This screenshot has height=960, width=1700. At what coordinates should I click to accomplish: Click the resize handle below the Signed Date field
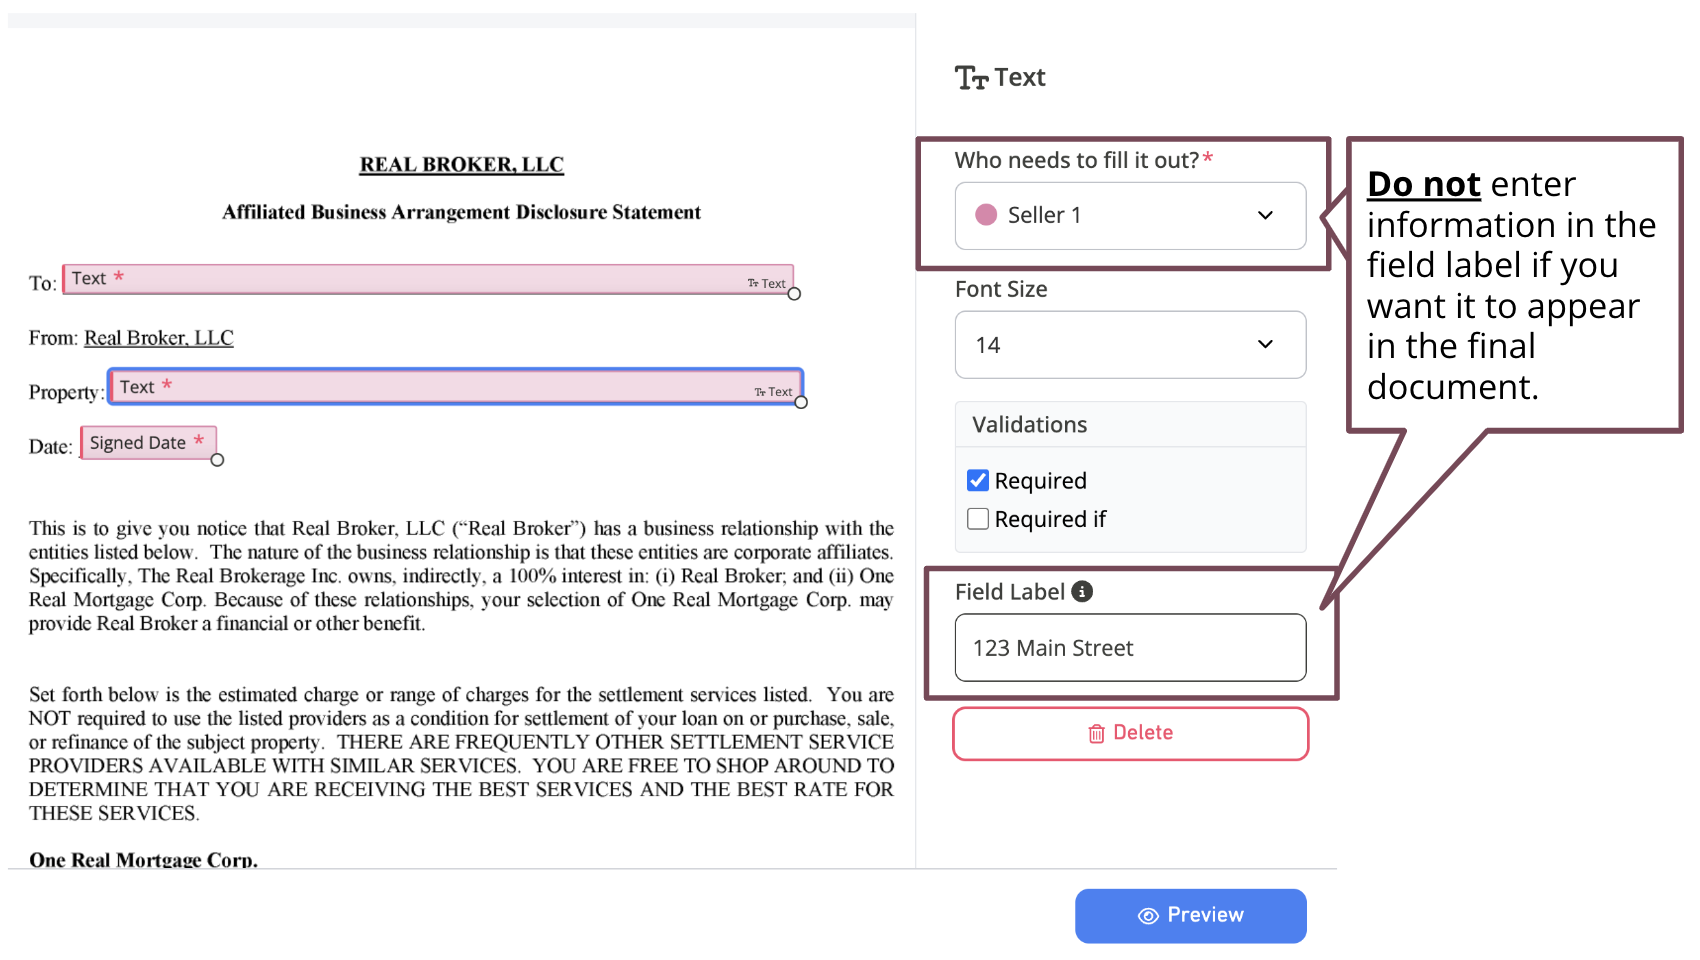(216, 459)
